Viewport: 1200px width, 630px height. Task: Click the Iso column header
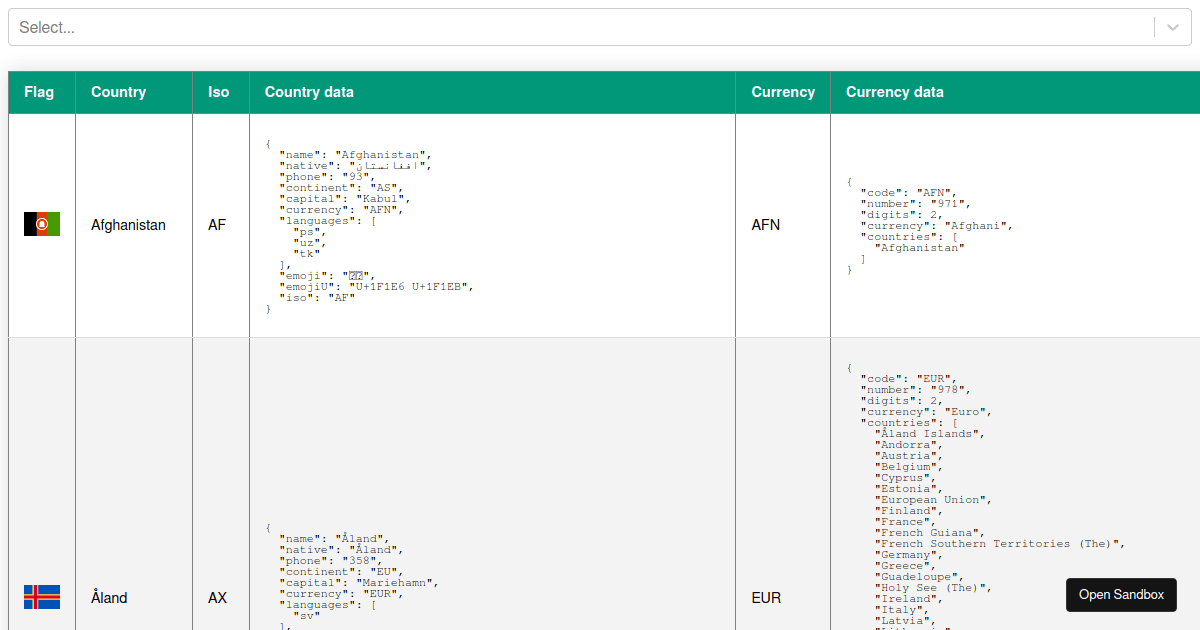tap(219, 91)
